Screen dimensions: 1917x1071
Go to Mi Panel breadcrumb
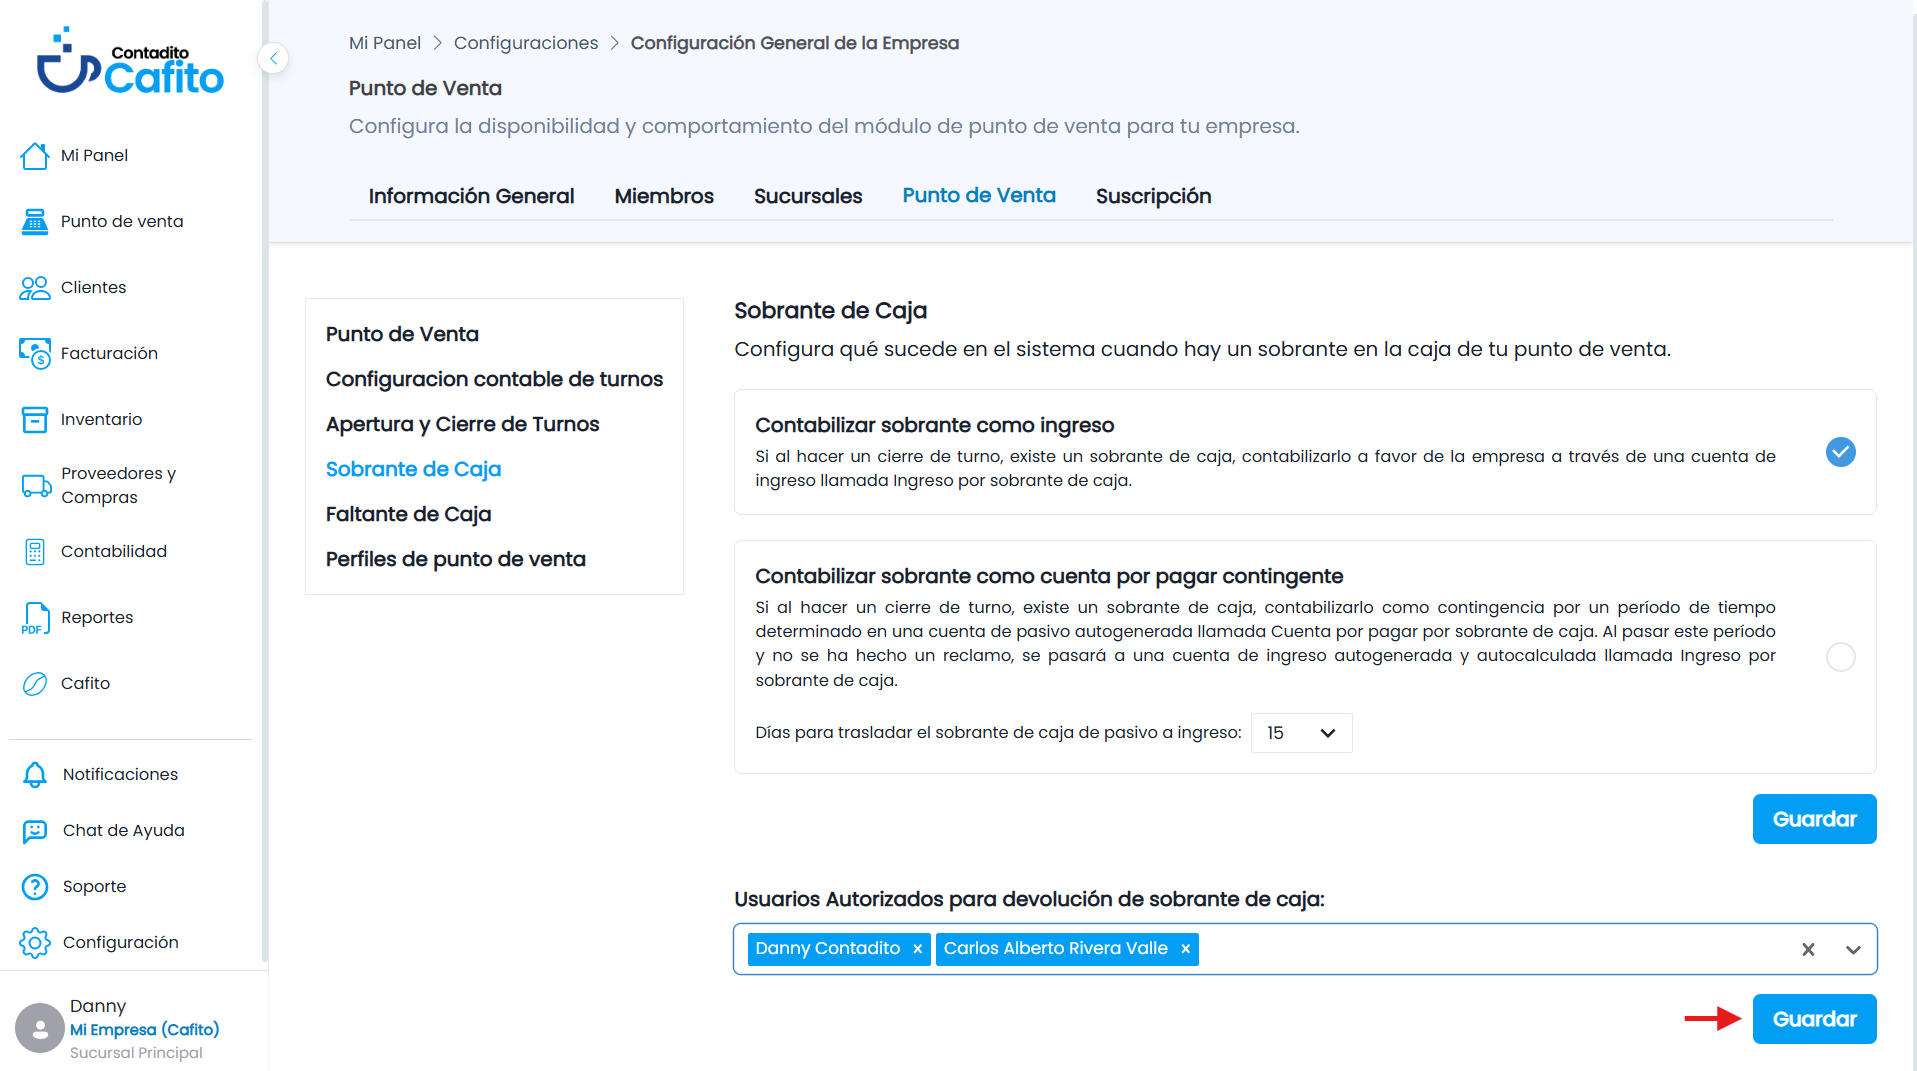pyautogui.click(x=385, y=43)
